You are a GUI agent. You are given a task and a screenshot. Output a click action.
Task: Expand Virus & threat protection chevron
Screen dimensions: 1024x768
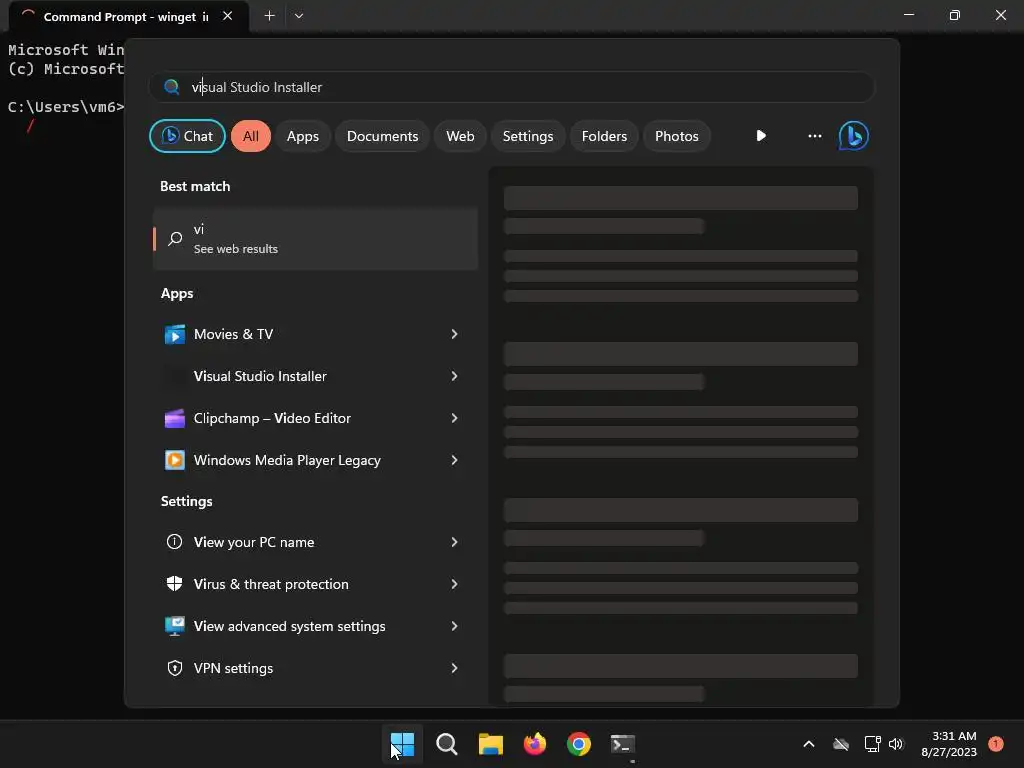(455, 584)
